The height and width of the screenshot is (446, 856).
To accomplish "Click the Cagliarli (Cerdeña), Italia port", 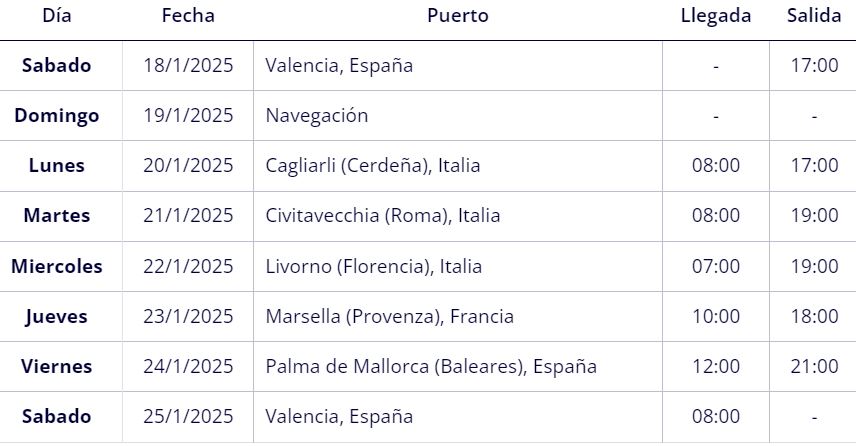I will 373,165.
